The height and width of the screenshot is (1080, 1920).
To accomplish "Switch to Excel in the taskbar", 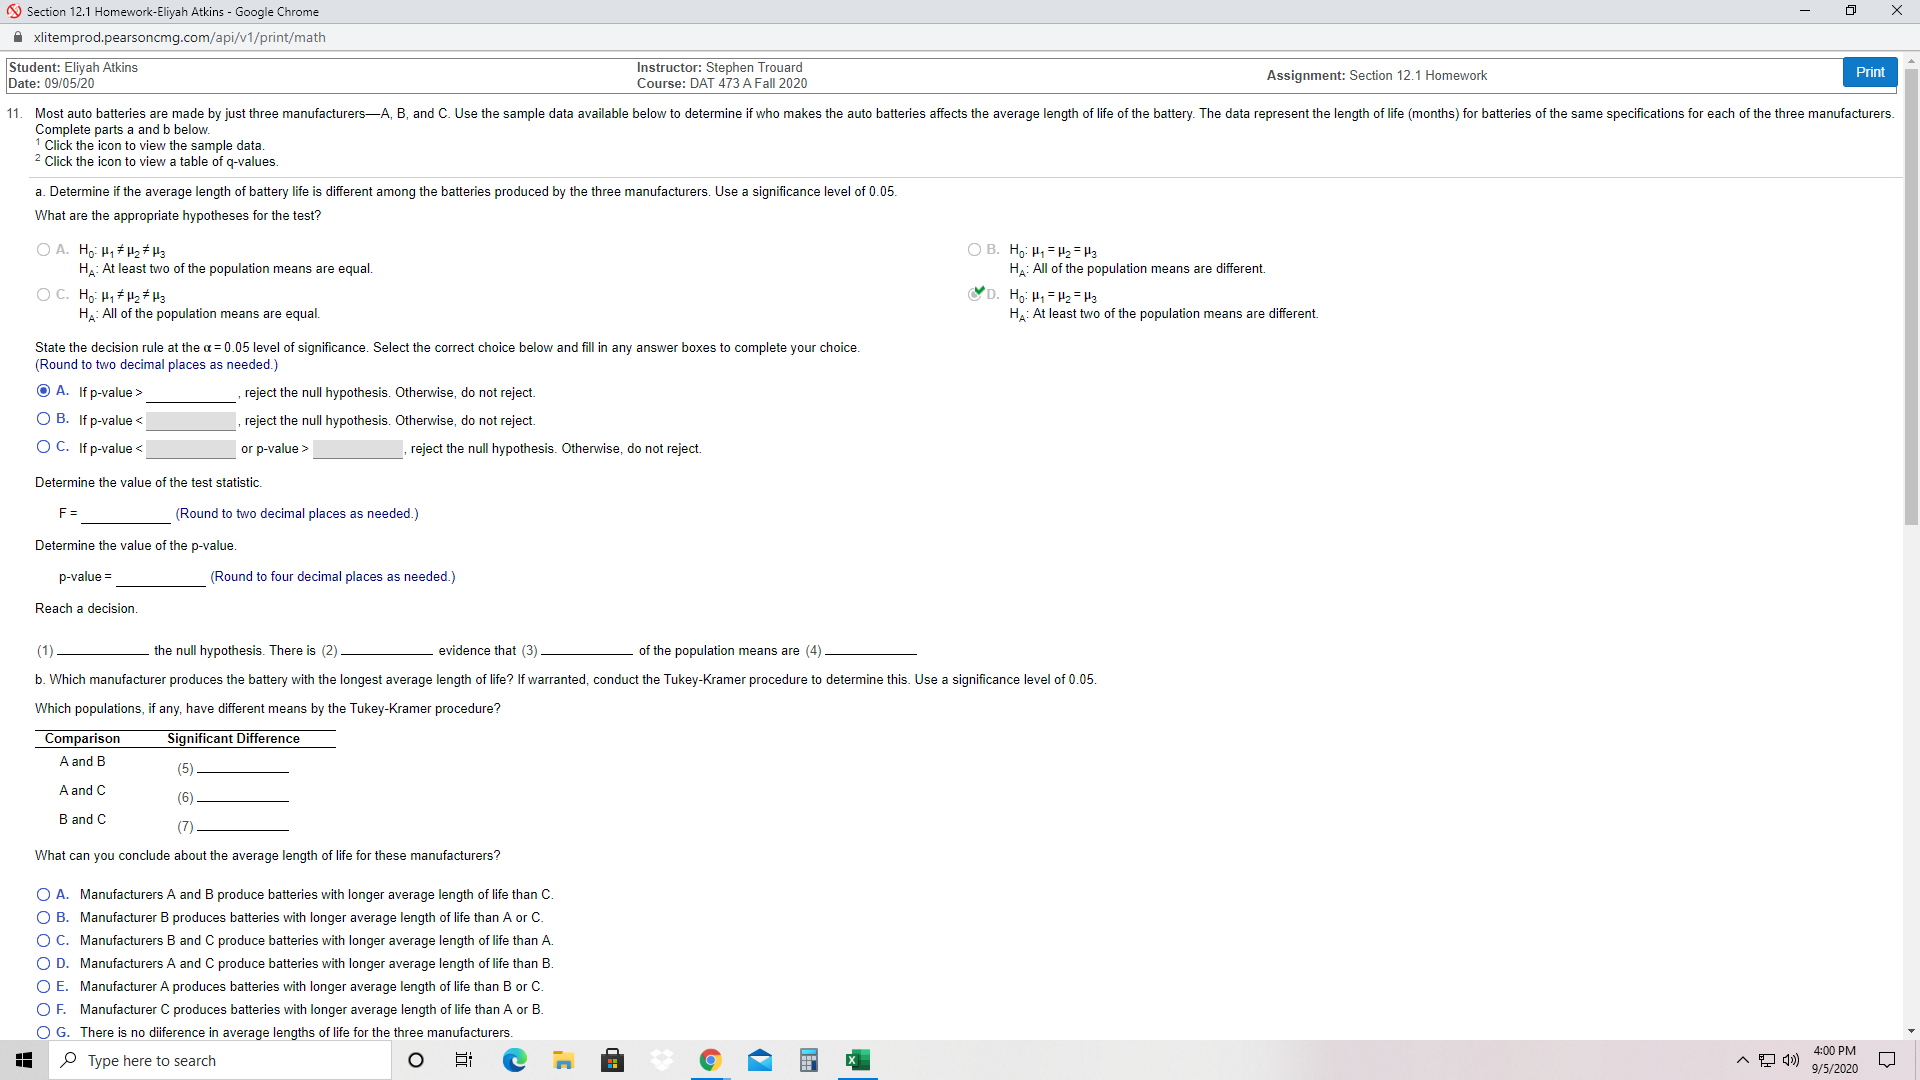I will 857,1060.
